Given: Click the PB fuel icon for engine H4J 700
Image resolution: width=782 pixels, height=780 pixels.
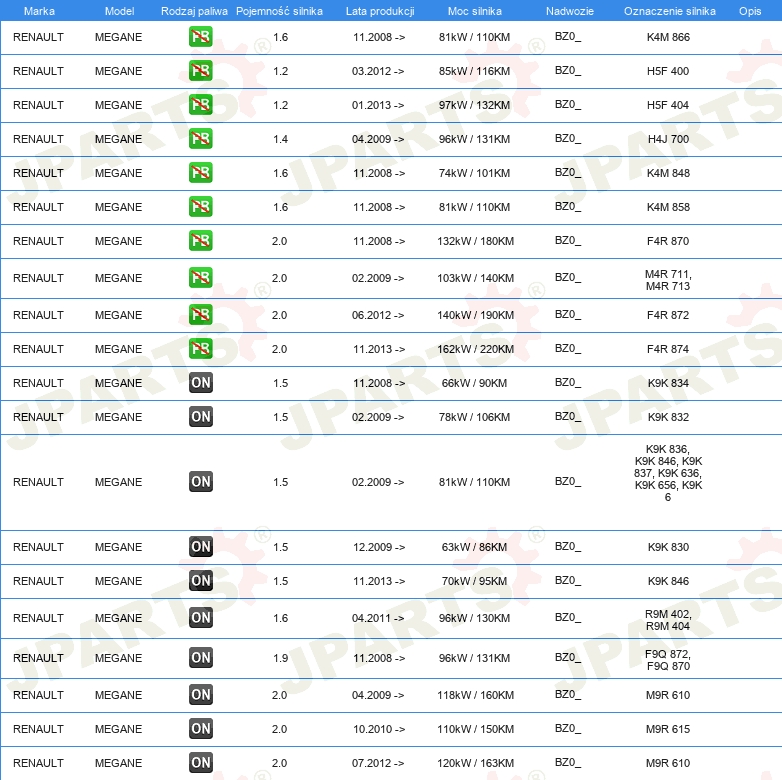Looking at the screenshot, I should pyautogui.click(x=200, y=139).
